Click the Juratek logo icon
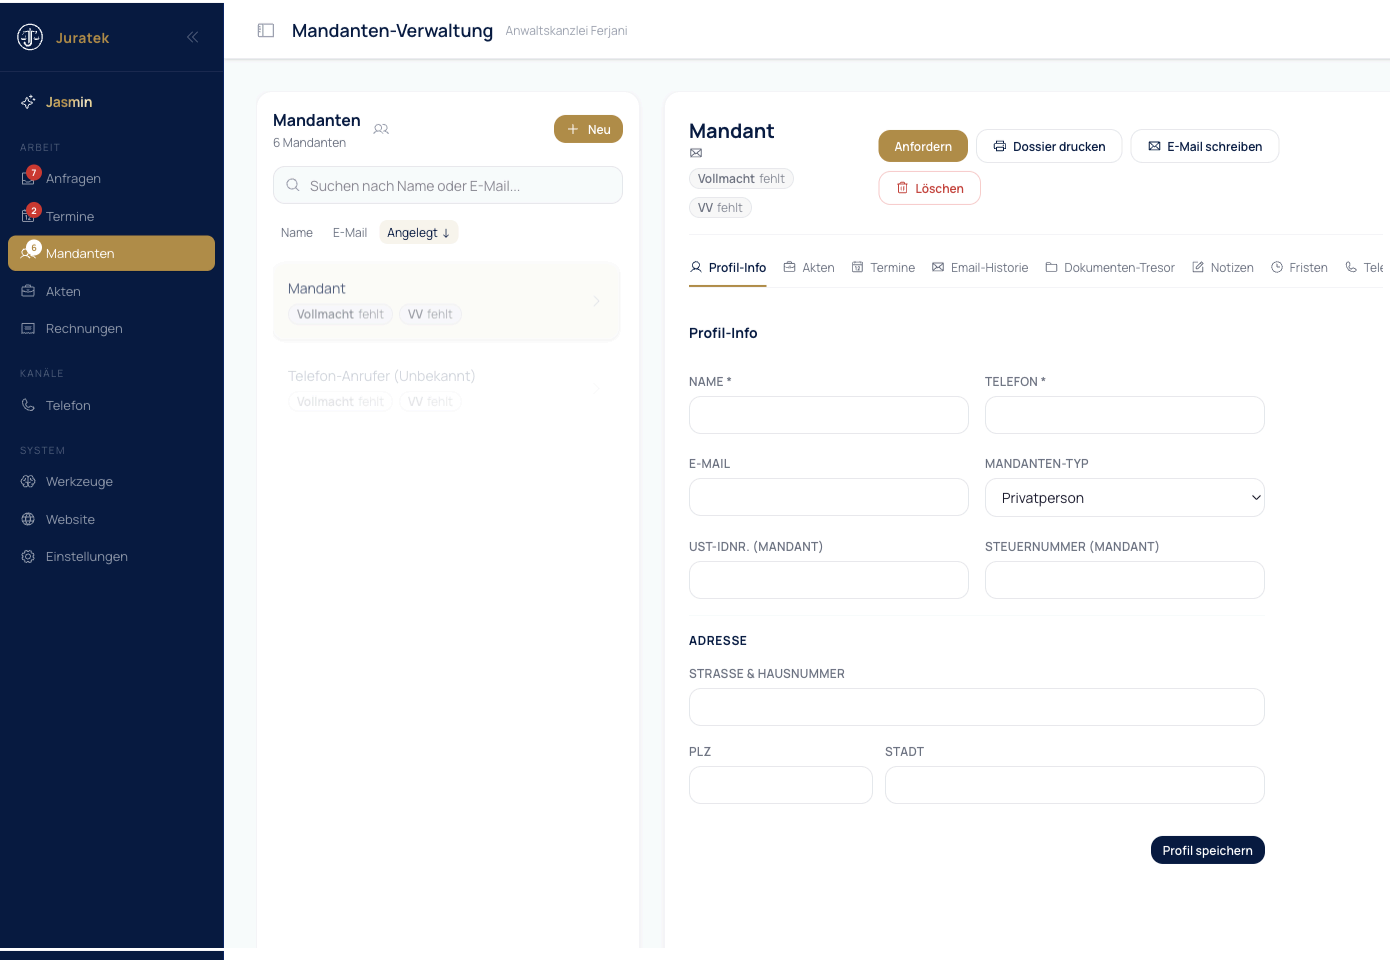The height and width of the screenshot is (960, 1390). (x=30, y=37)
